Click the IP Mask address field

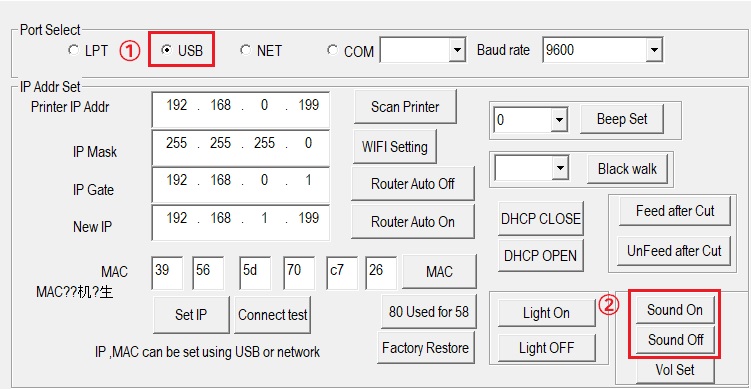240,148
